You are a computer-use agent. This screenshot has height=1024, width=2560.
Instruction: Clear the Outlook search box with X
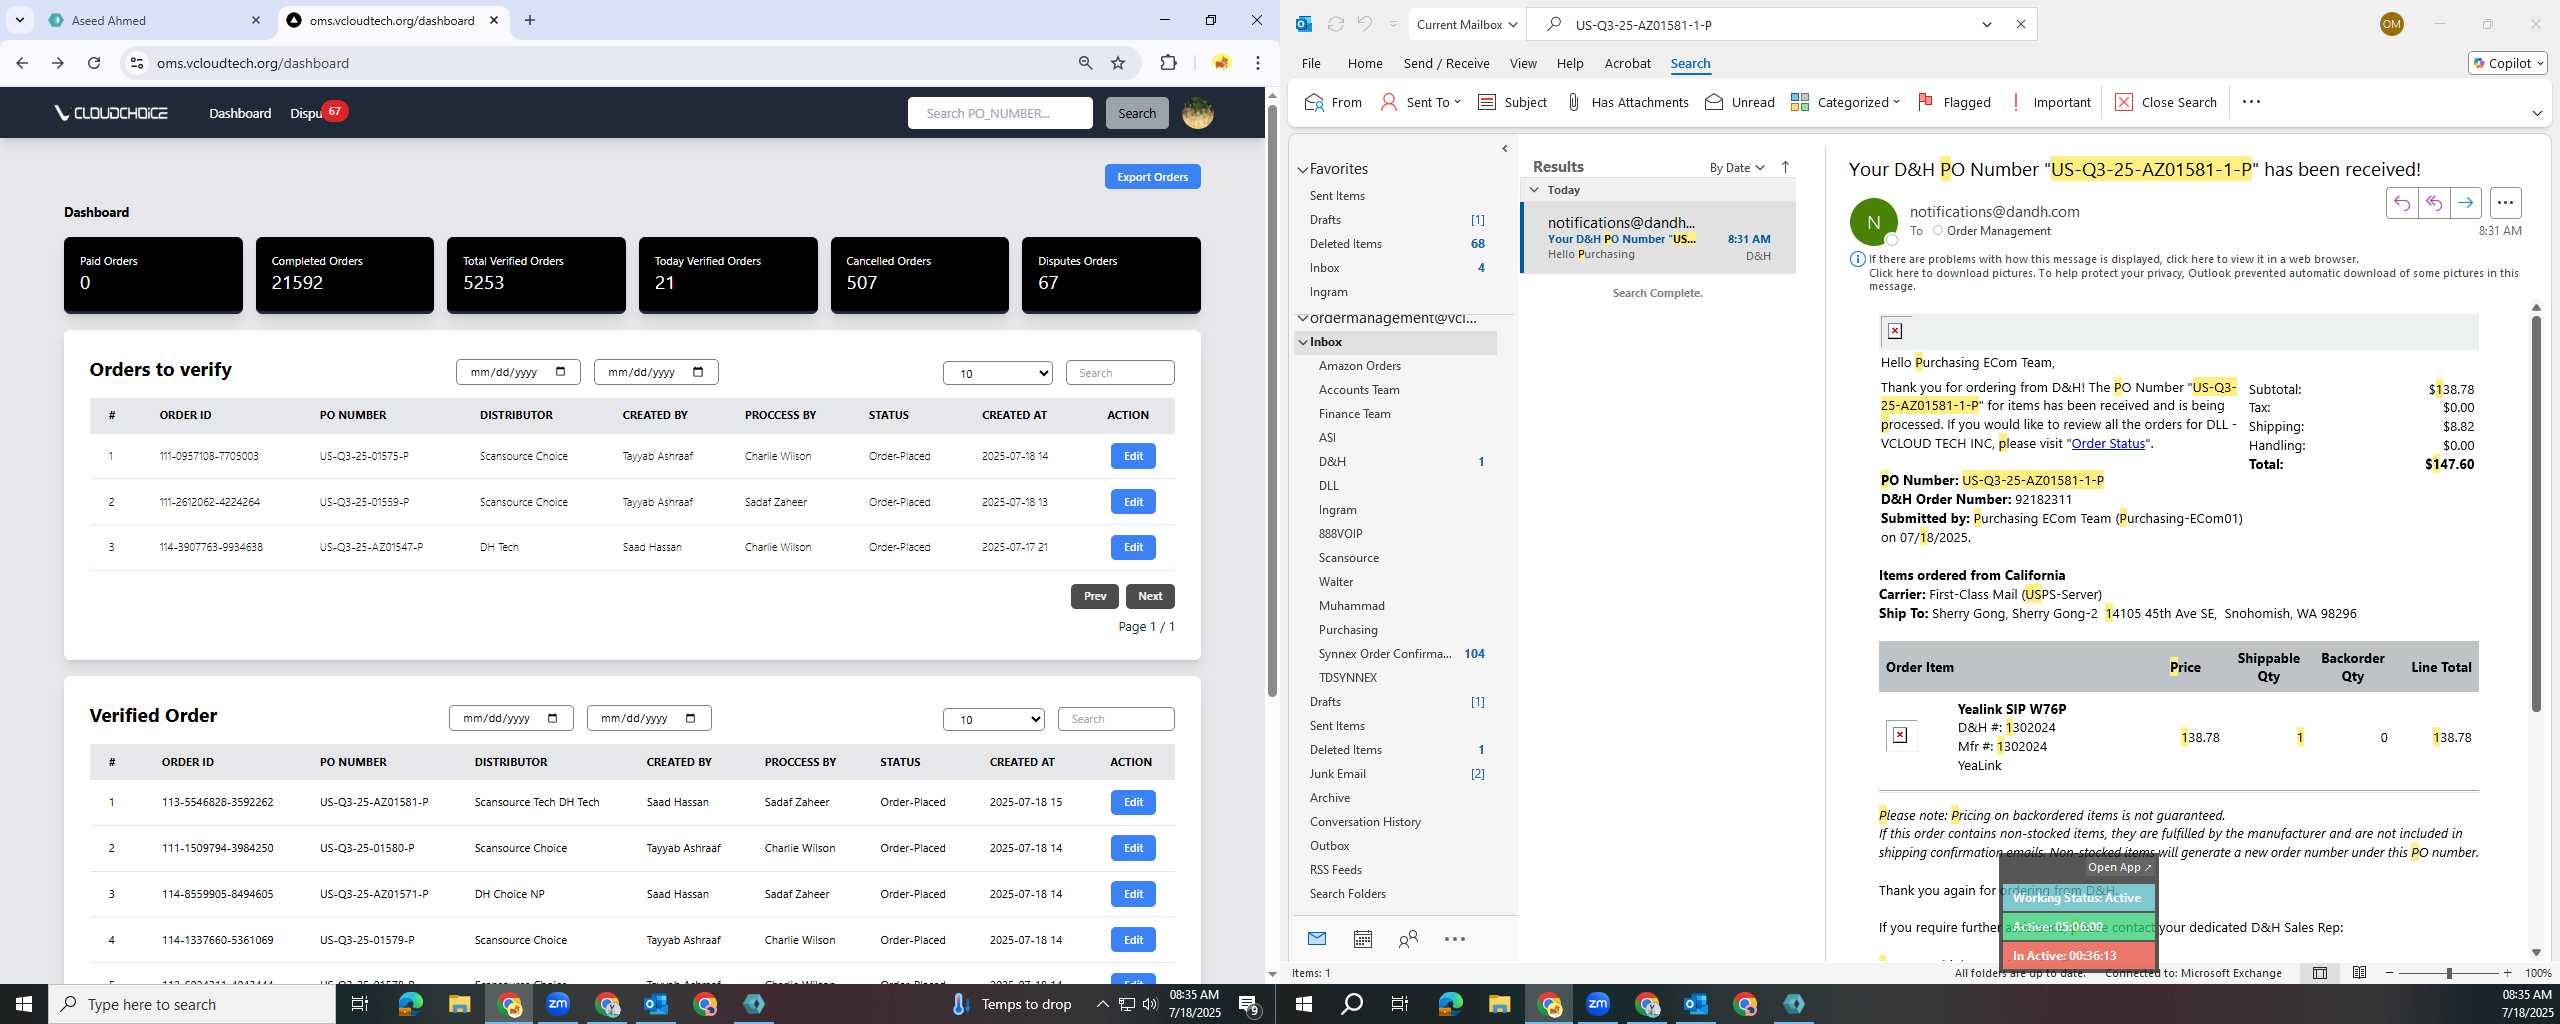tap(2020, 24)
